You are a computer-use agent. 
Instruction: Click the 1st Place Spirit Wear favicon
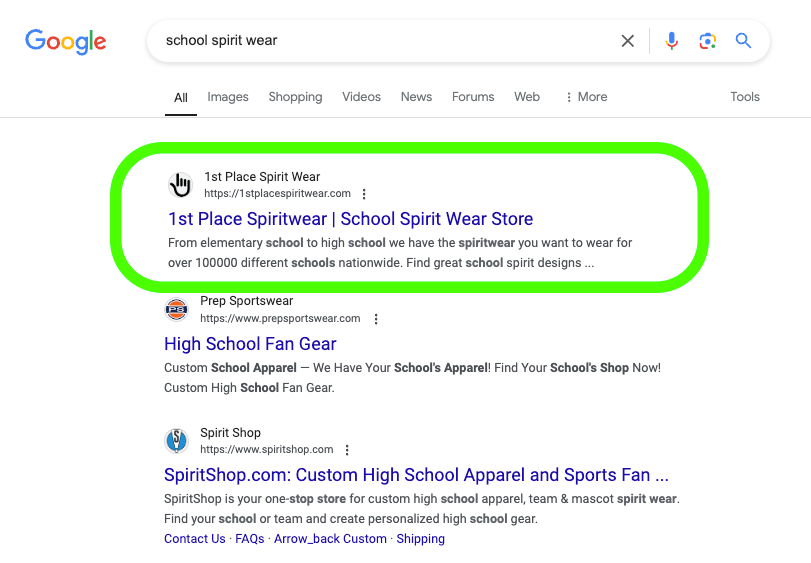180,185
